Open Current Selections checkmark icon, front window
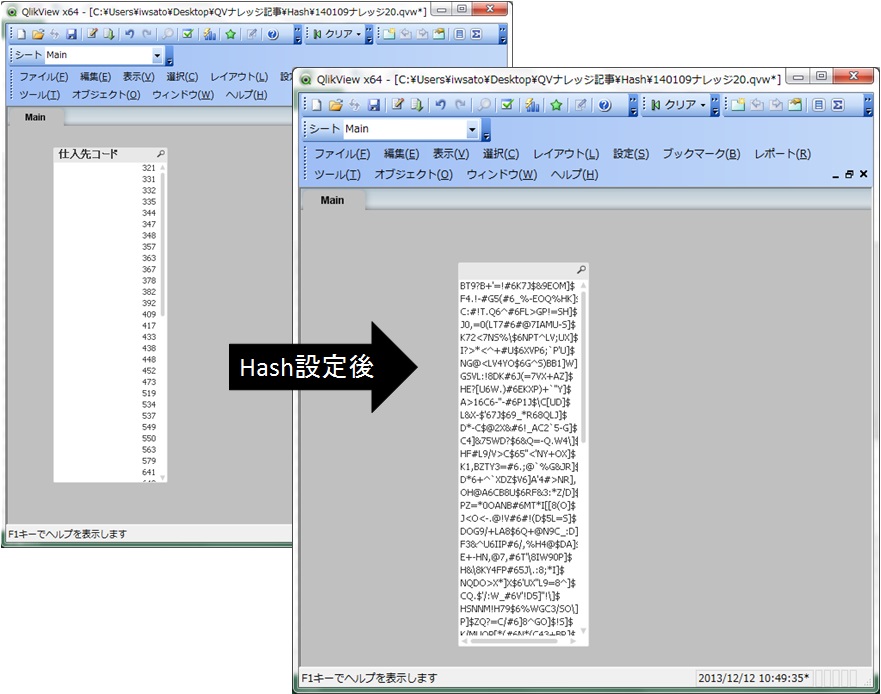Image resolution: width=881 pixels, height=694 pixels. tap(507, 105)
